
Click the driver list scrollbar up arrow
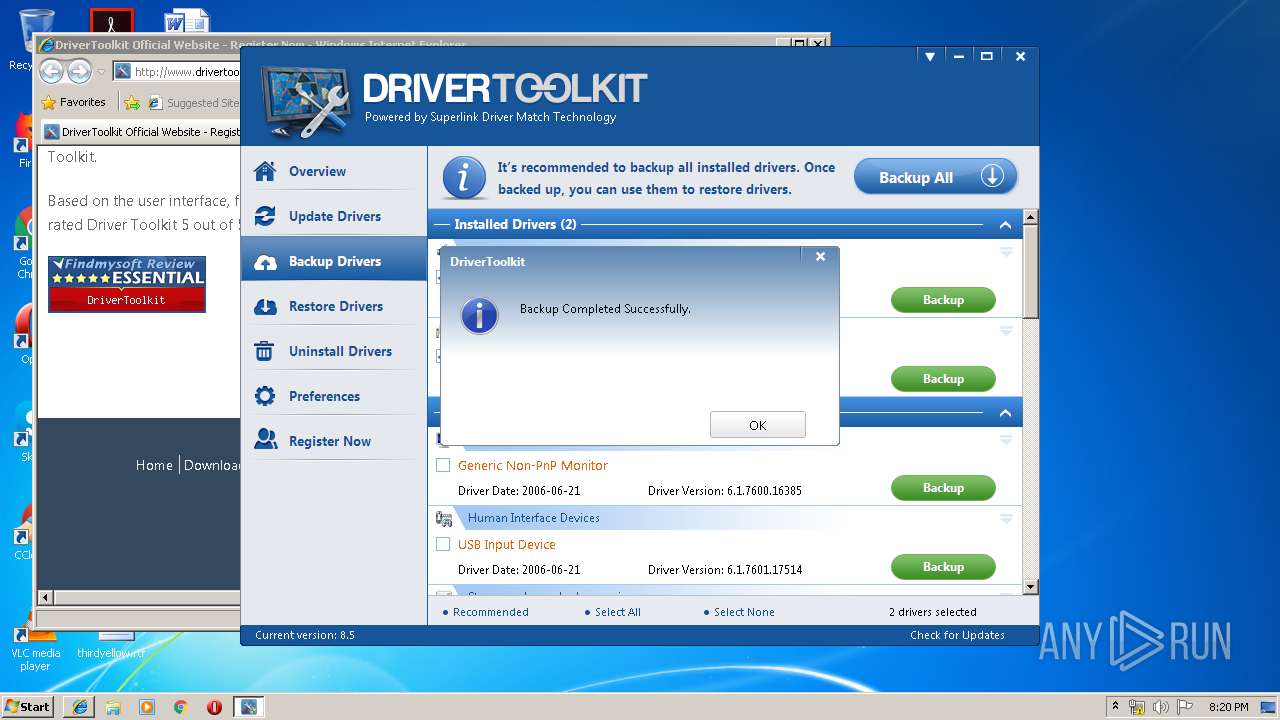(x=1031, y=217)
